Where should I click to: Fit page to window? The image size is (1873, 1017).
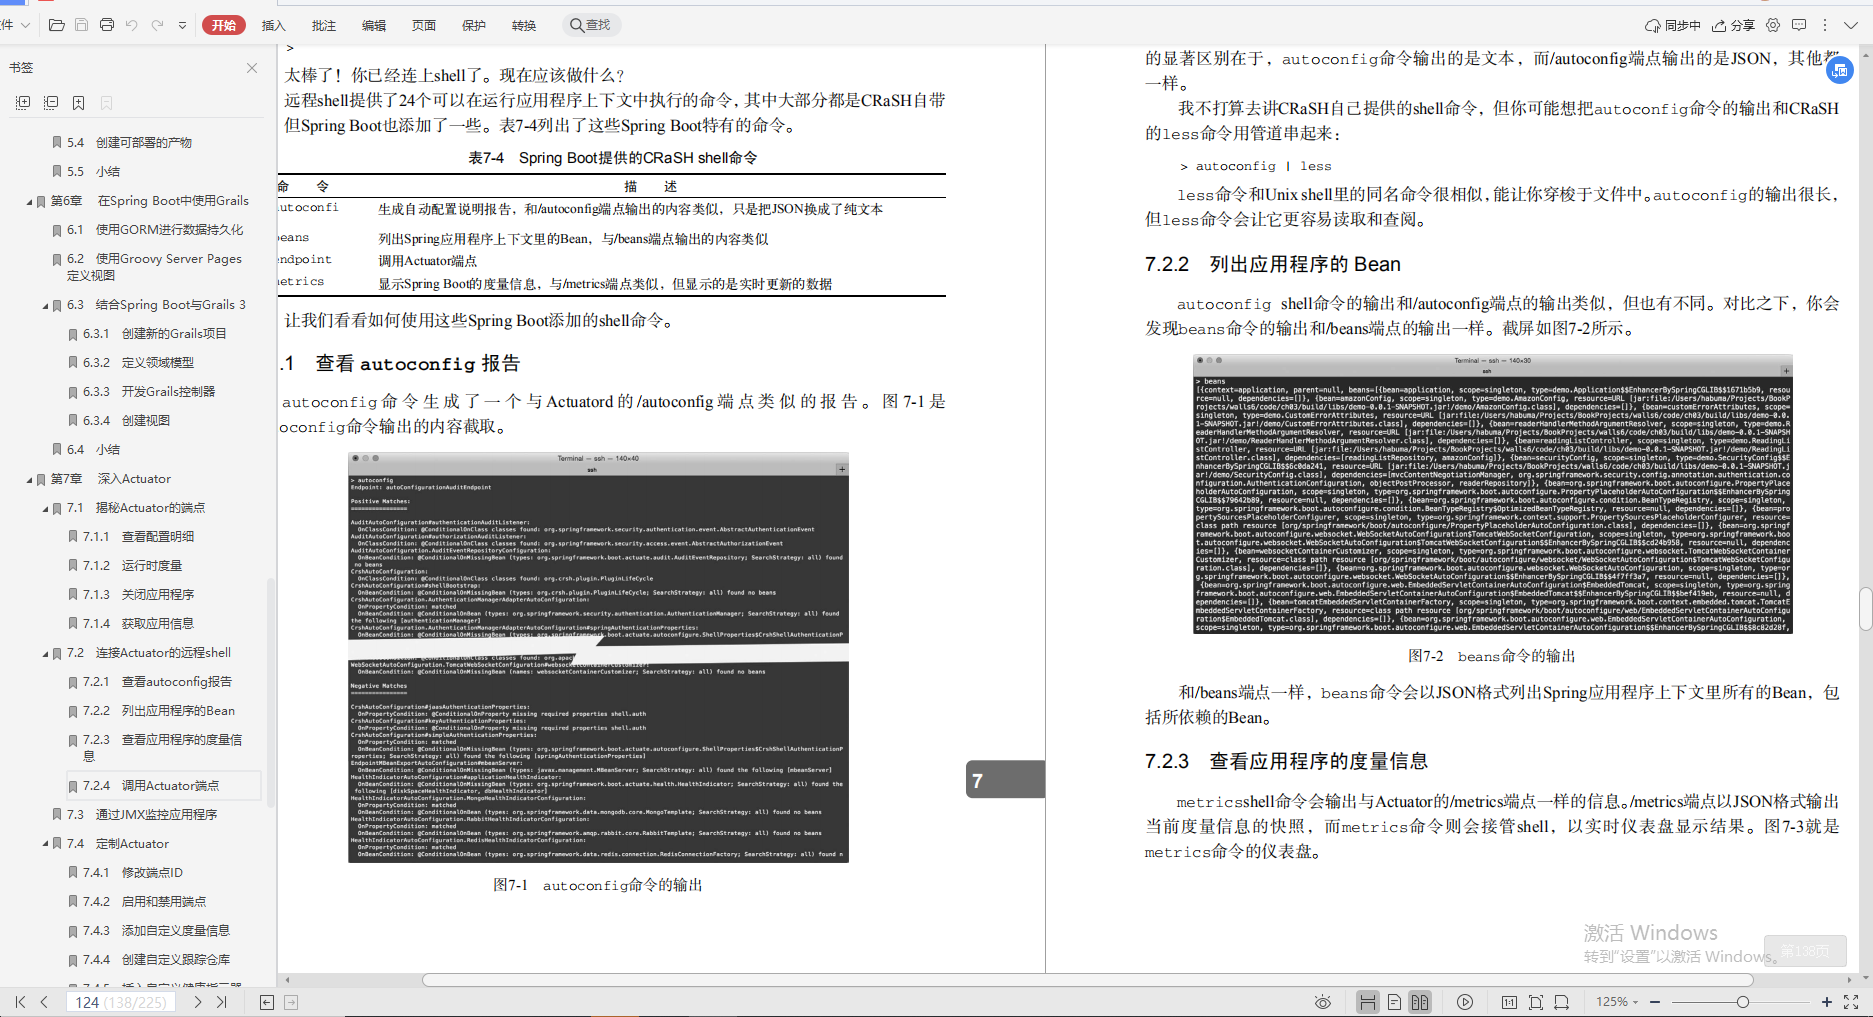pos(1536,1002)
